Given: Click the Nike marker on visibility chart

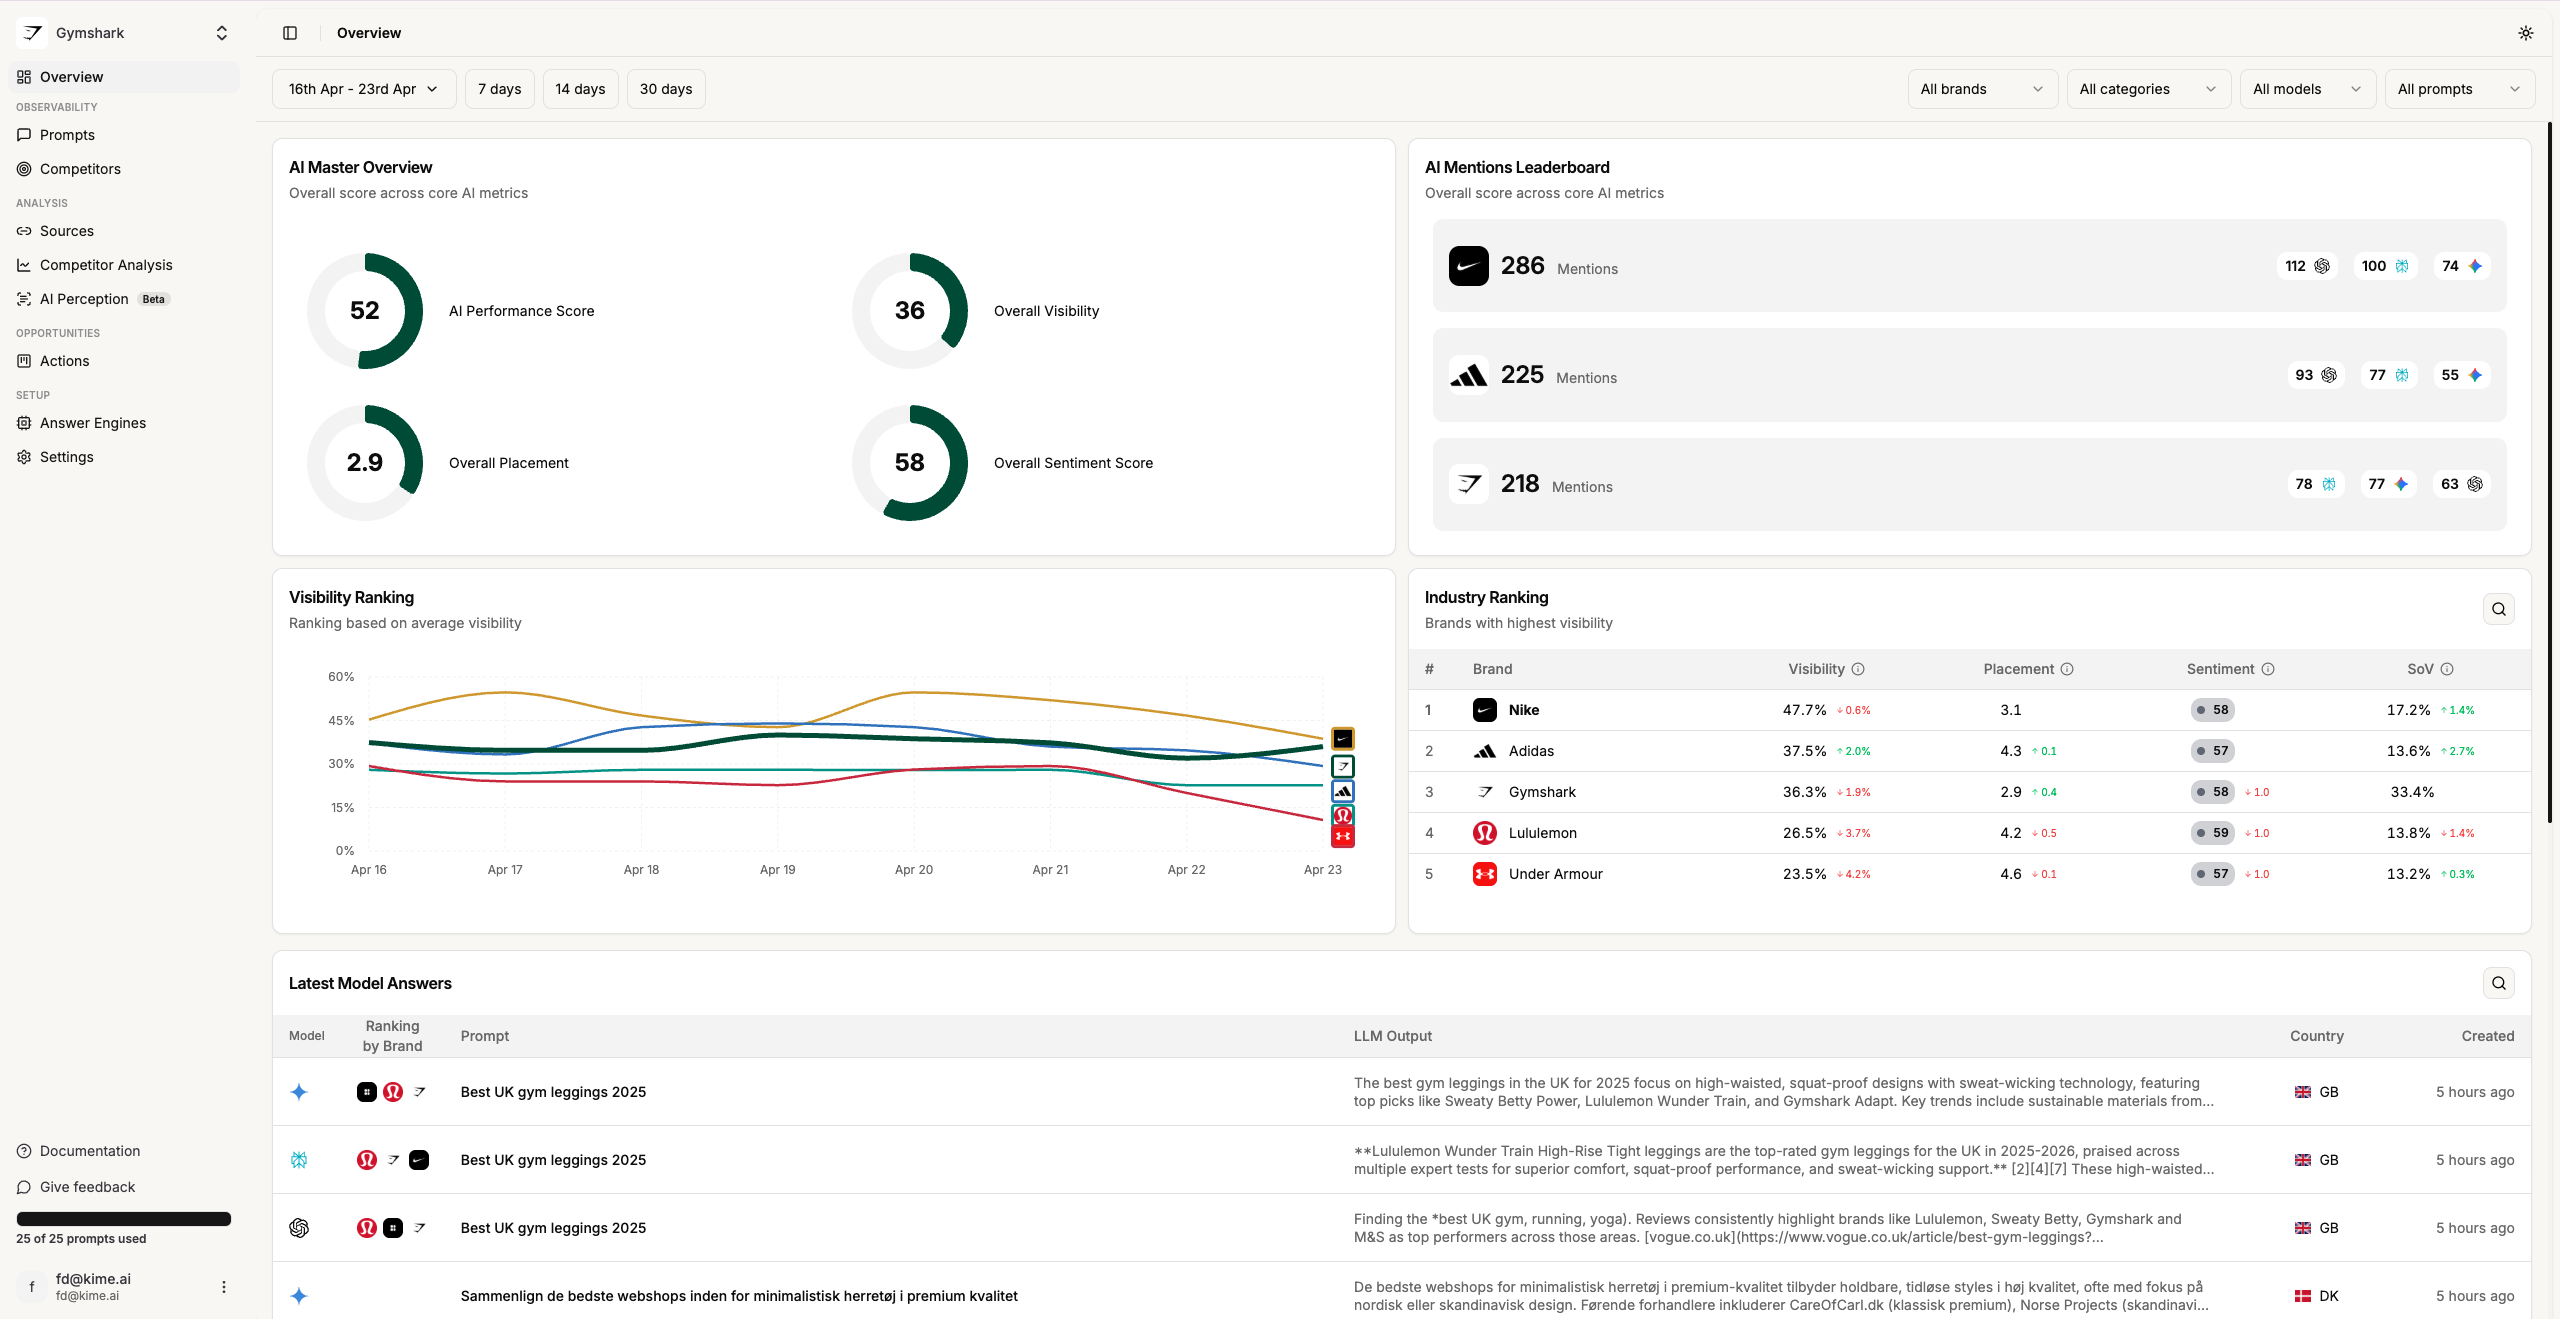Looking at the screenshot, I should 1342,739.
